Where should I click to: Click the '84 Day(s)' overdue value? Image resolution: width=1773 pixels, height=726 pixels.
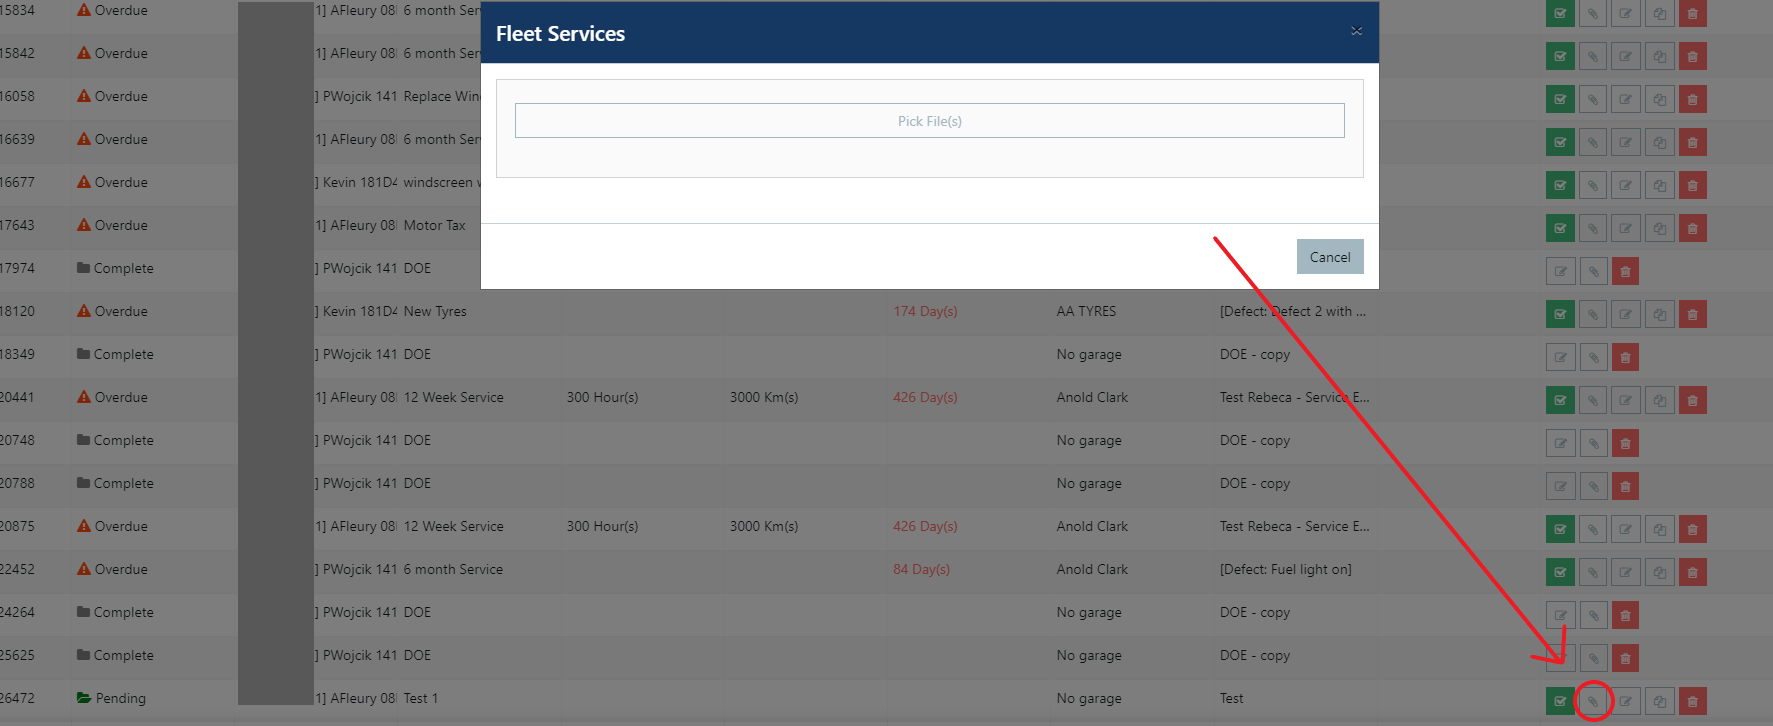tap(921, 569)
